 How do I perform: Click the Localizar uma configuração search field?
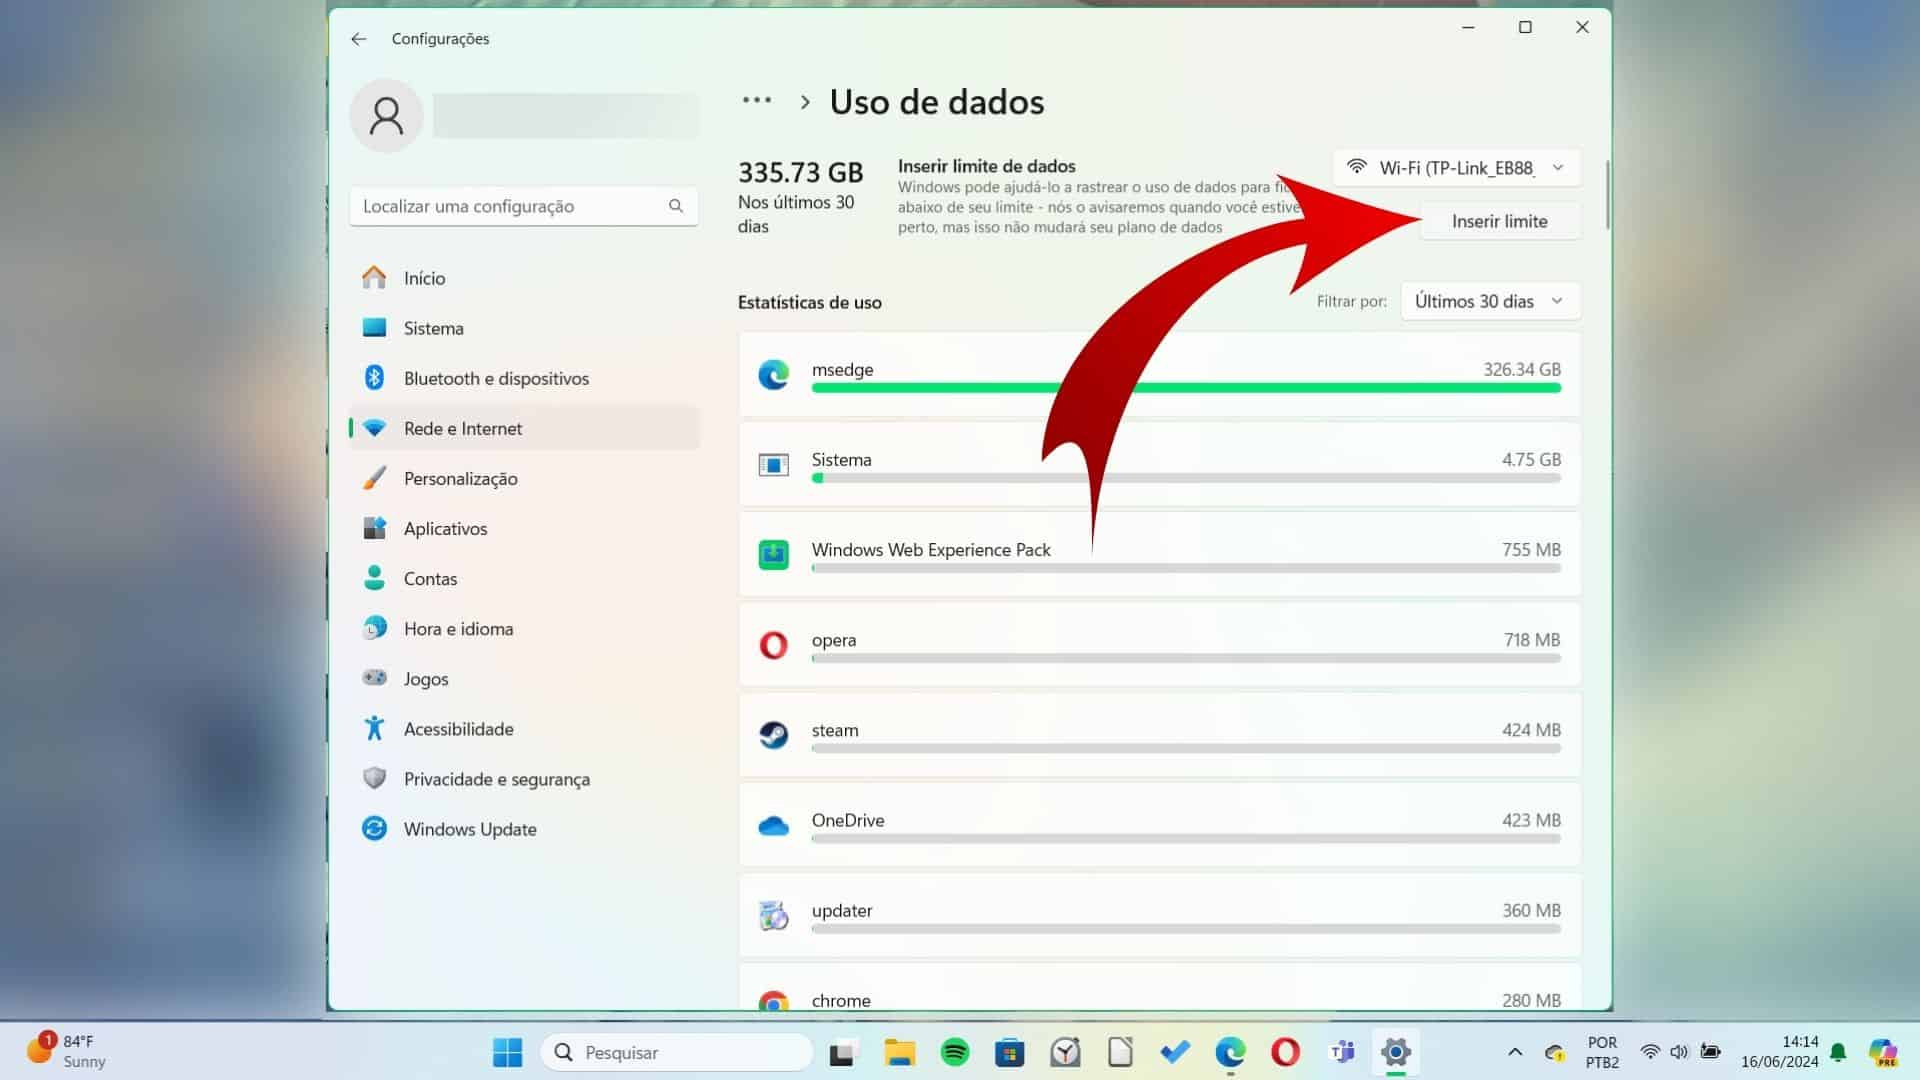[500, 206]
